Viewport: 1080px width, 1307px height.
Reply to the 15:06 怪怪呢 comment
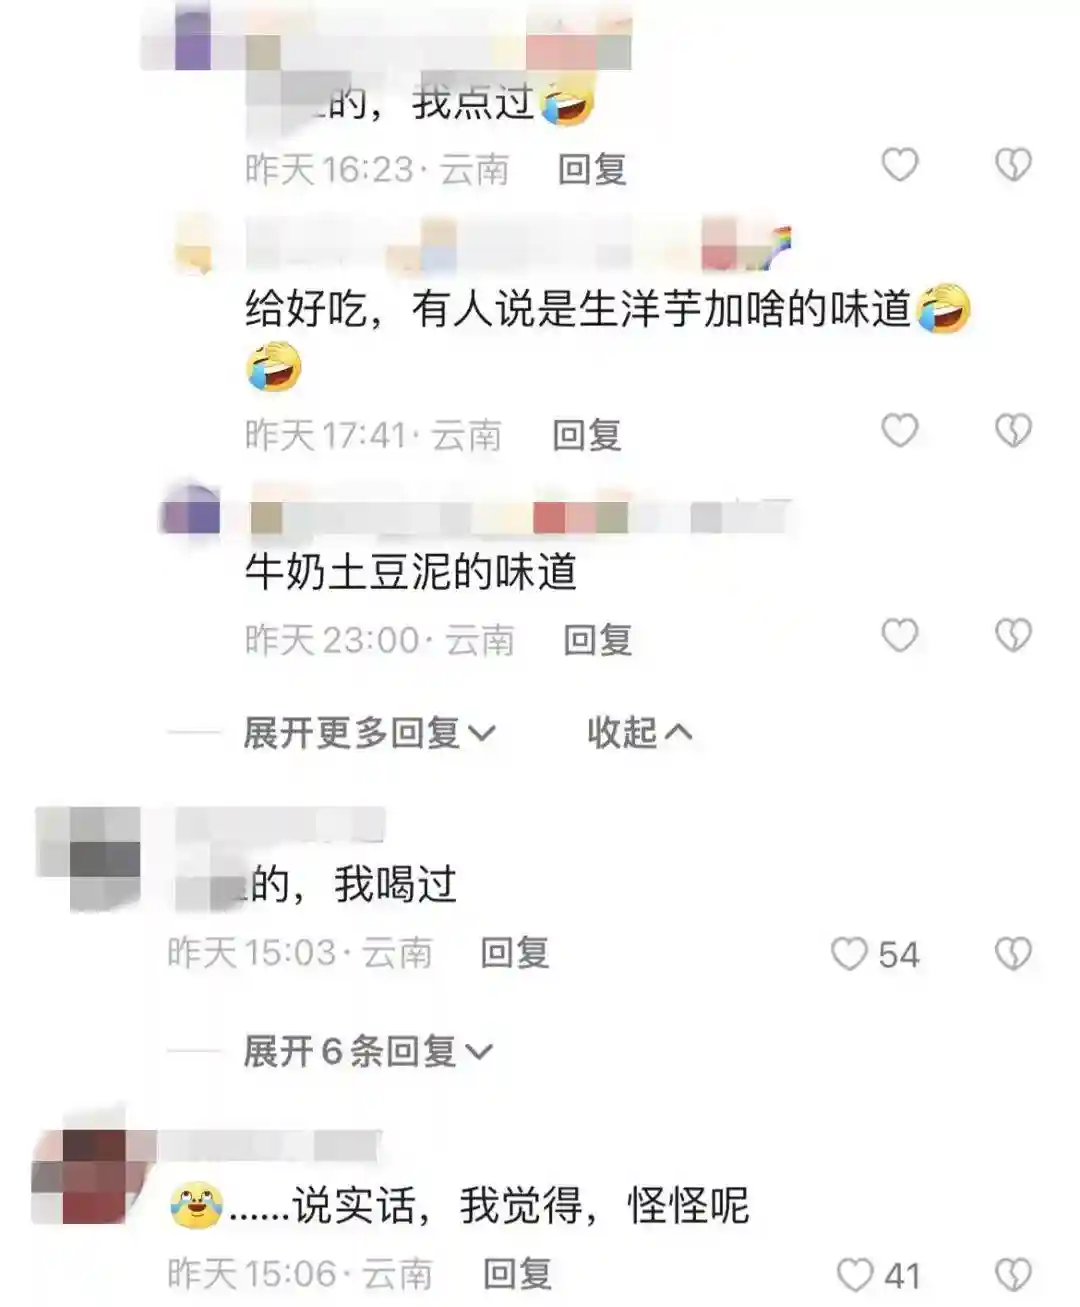518,1274
